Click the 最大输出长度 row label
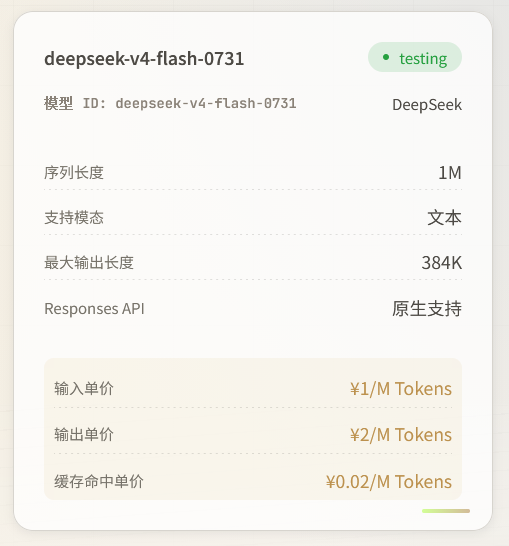Screen dimensions: 509x546 89,263
